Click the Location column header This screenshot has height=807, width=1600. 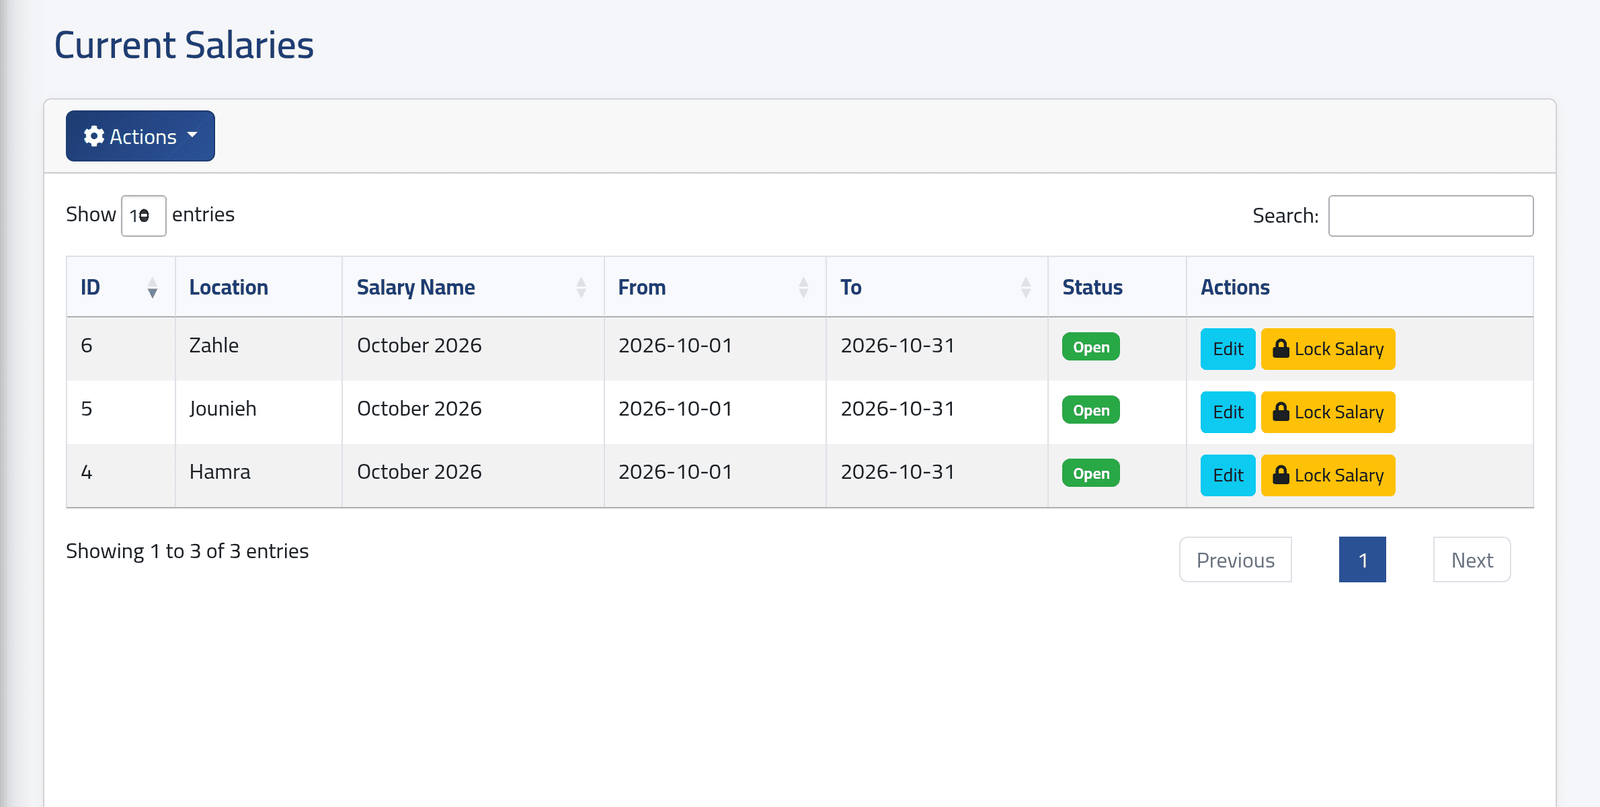259,288
